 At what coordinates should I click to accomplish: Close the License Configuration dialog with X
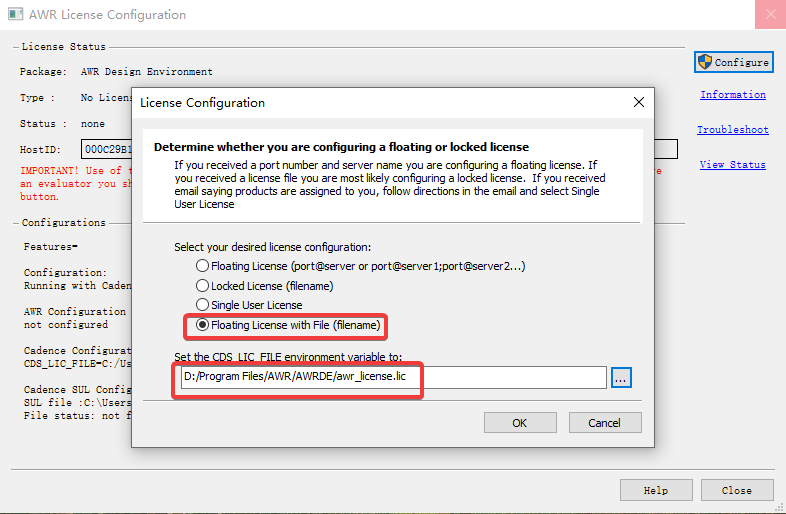639,102
